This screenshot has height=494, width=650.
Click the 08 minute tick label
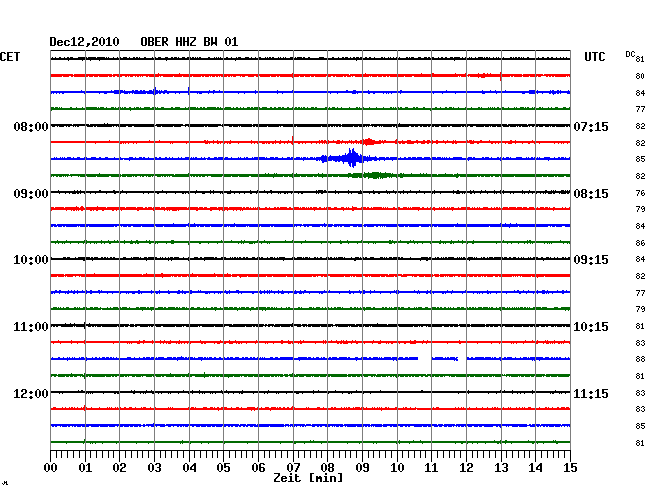pyautogui.click(x=327, y=467)
